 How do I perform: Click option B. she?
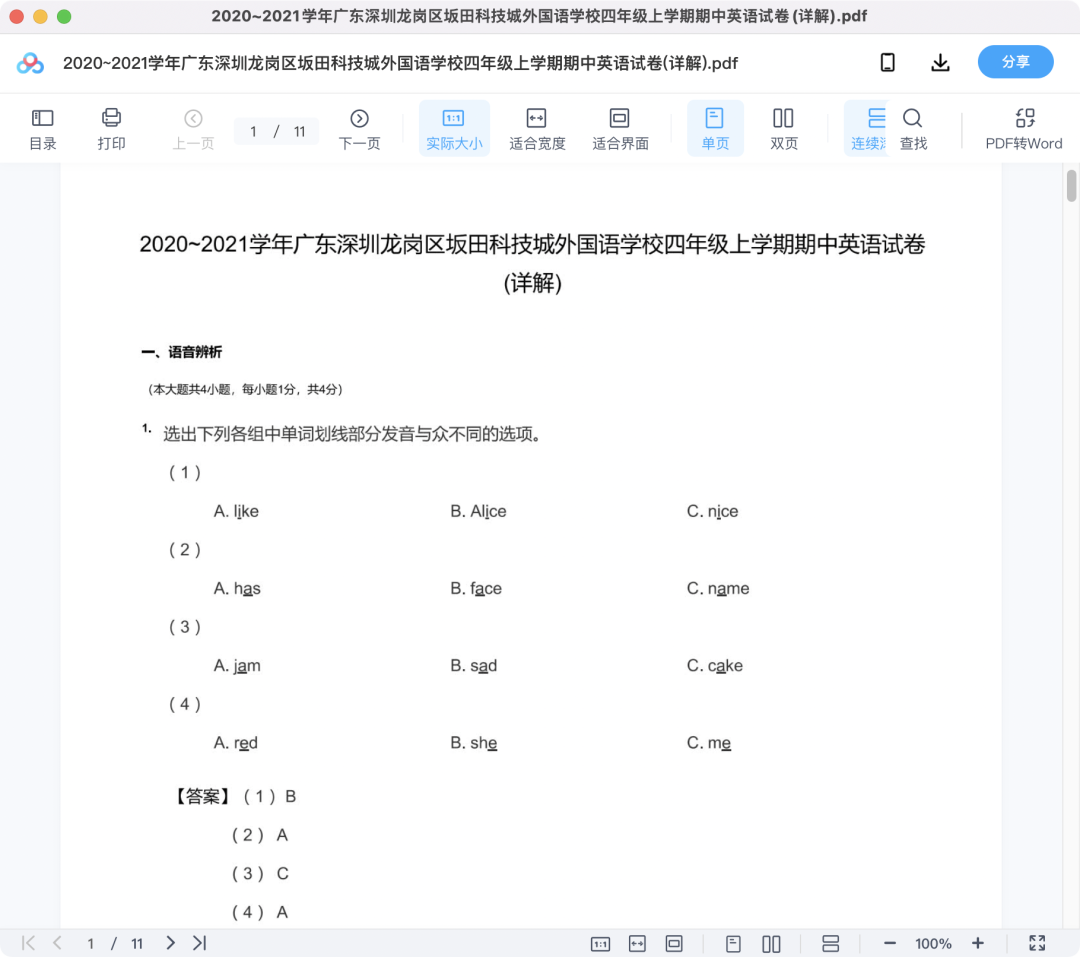point(473,743)
